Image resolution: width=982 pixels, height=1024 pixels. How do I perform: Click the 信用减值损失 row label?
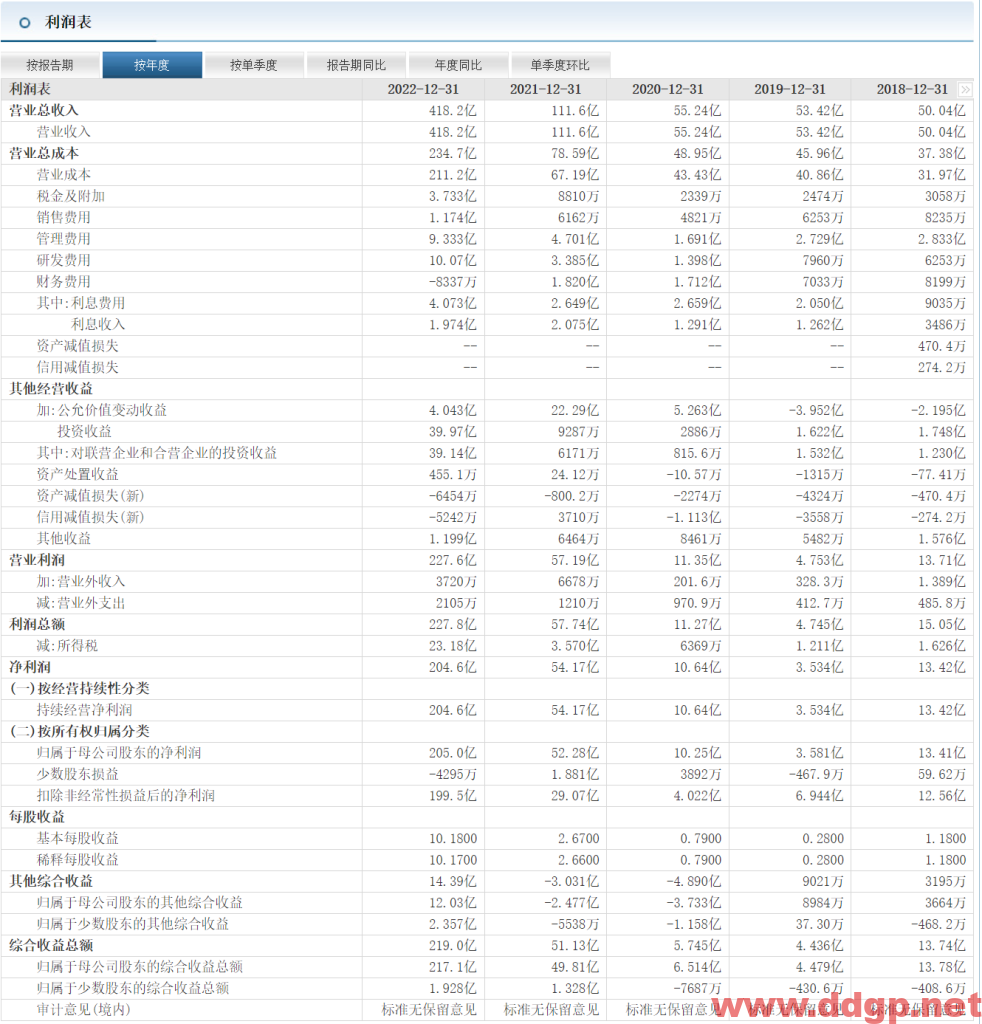tap(77, 367)
